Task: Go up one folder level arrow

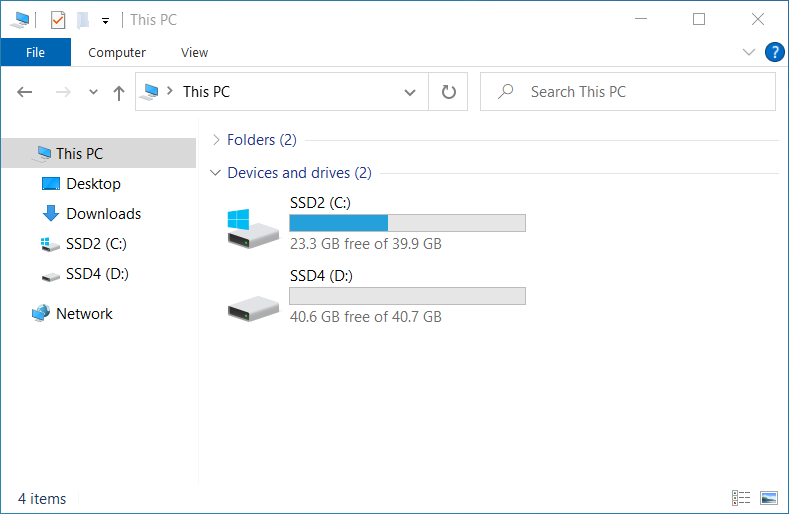Action: (119, 93)
